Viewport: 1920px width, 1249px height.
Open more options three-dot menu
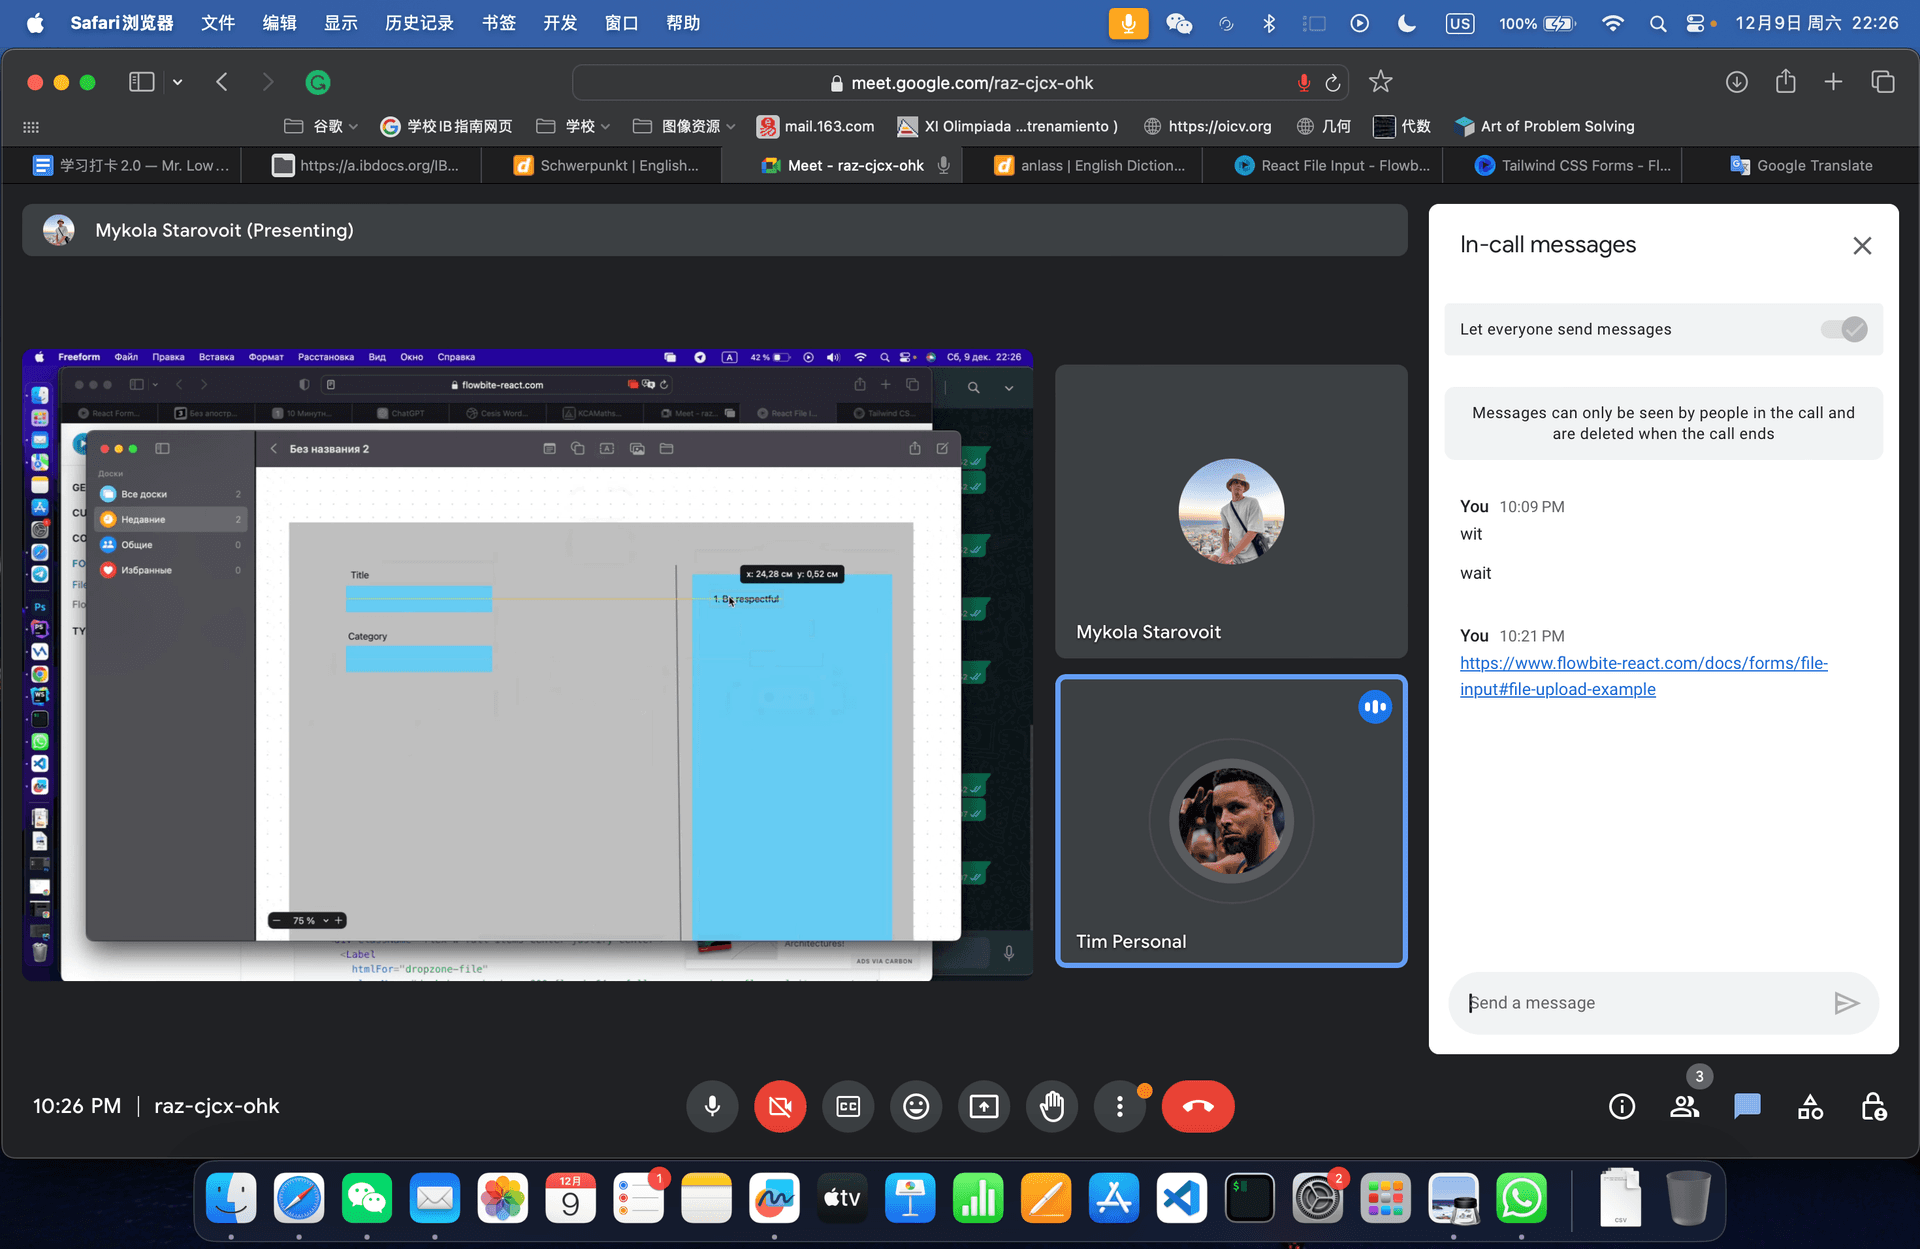point(1119,1106)
